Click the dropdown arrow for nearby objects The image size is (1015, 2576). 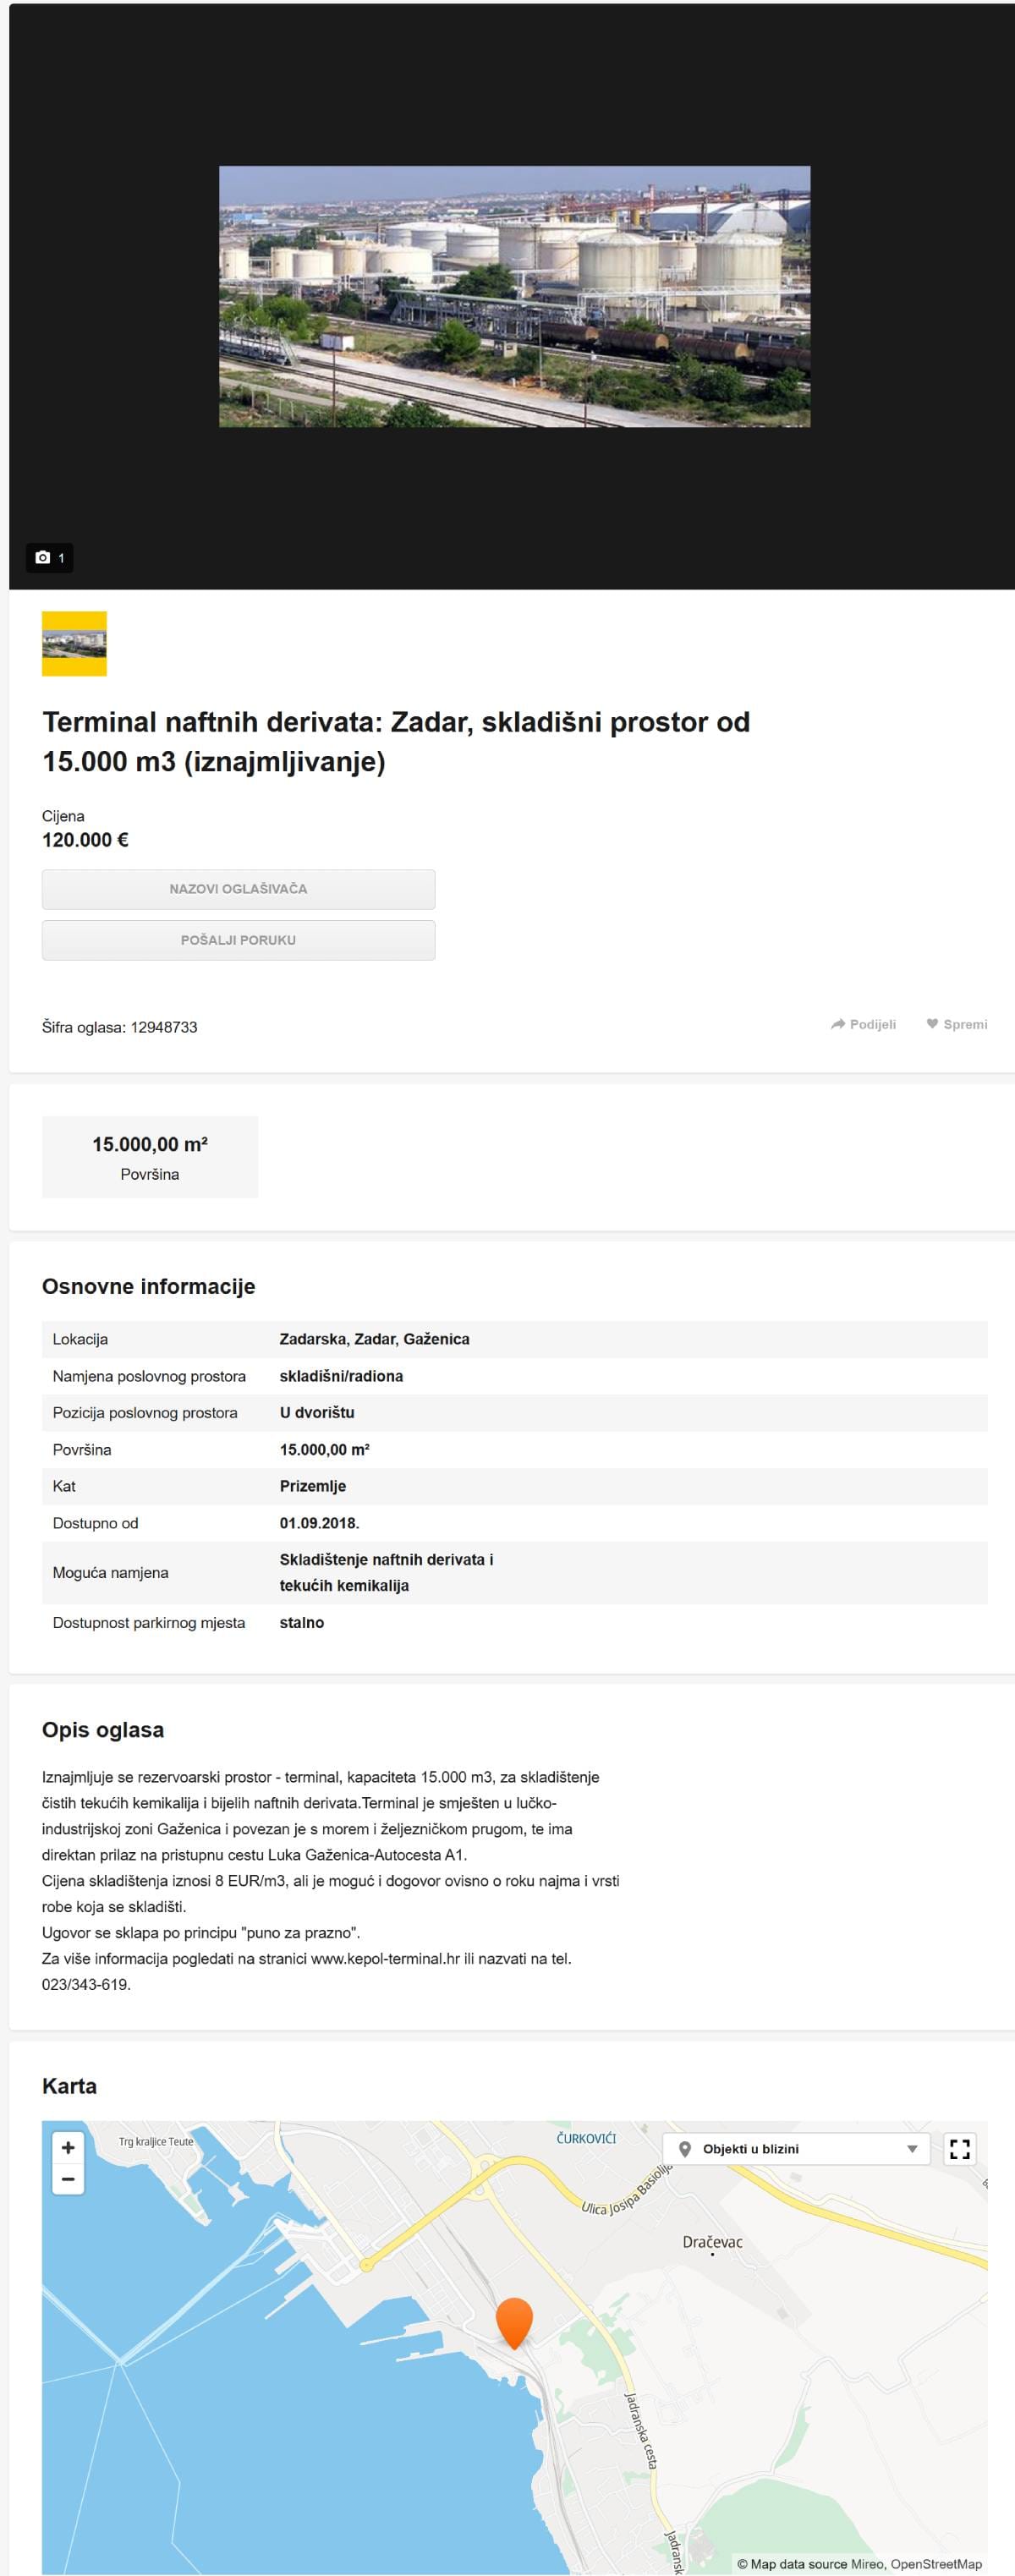[x=911, y=2149]
